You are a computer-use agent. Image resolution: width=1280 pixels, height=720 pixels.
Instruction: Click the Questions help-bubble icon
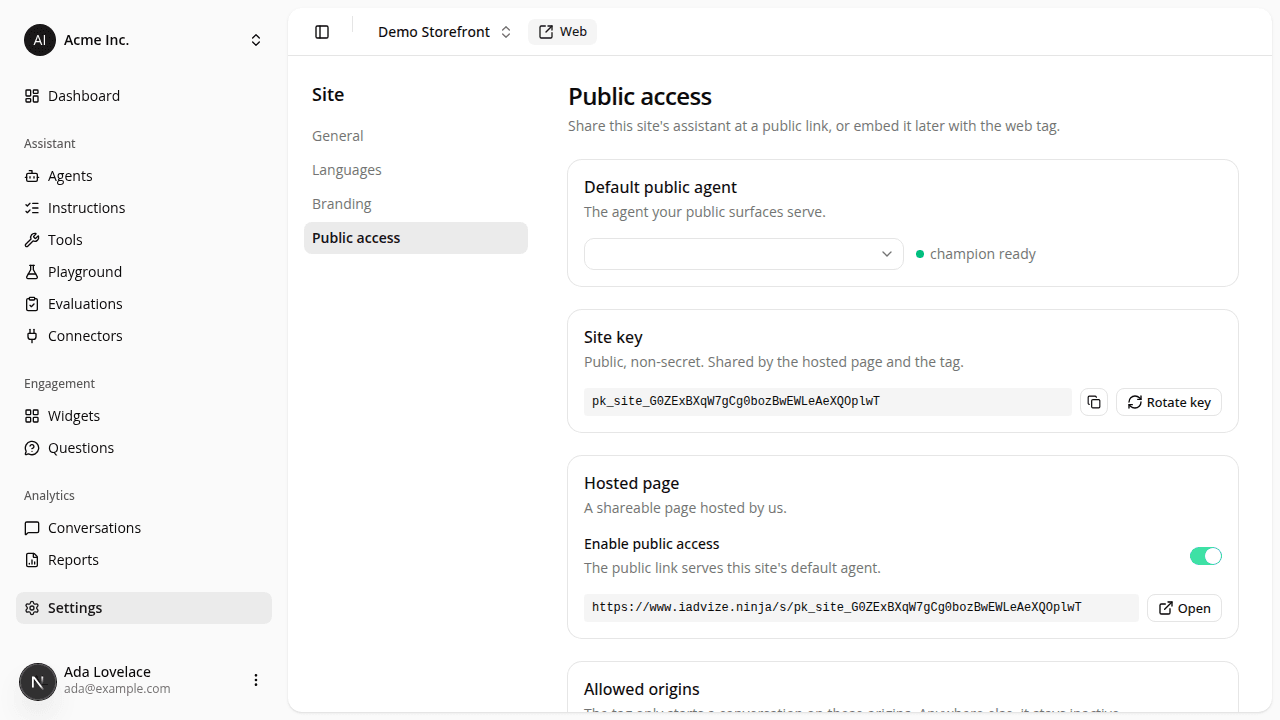point(32,448)
